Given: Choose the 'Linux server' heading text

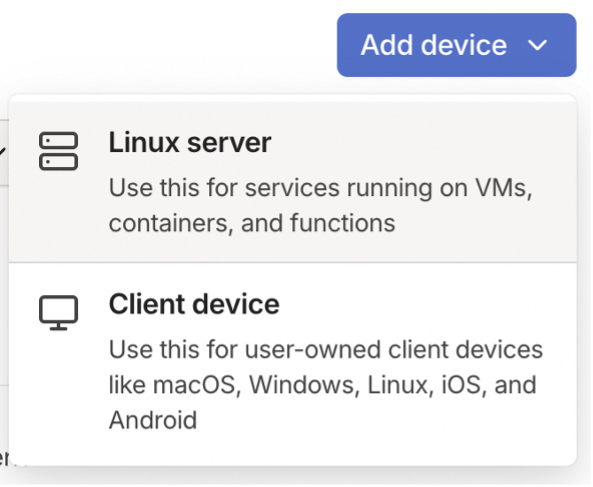Looking at the screenshot, I should [190, 143].
